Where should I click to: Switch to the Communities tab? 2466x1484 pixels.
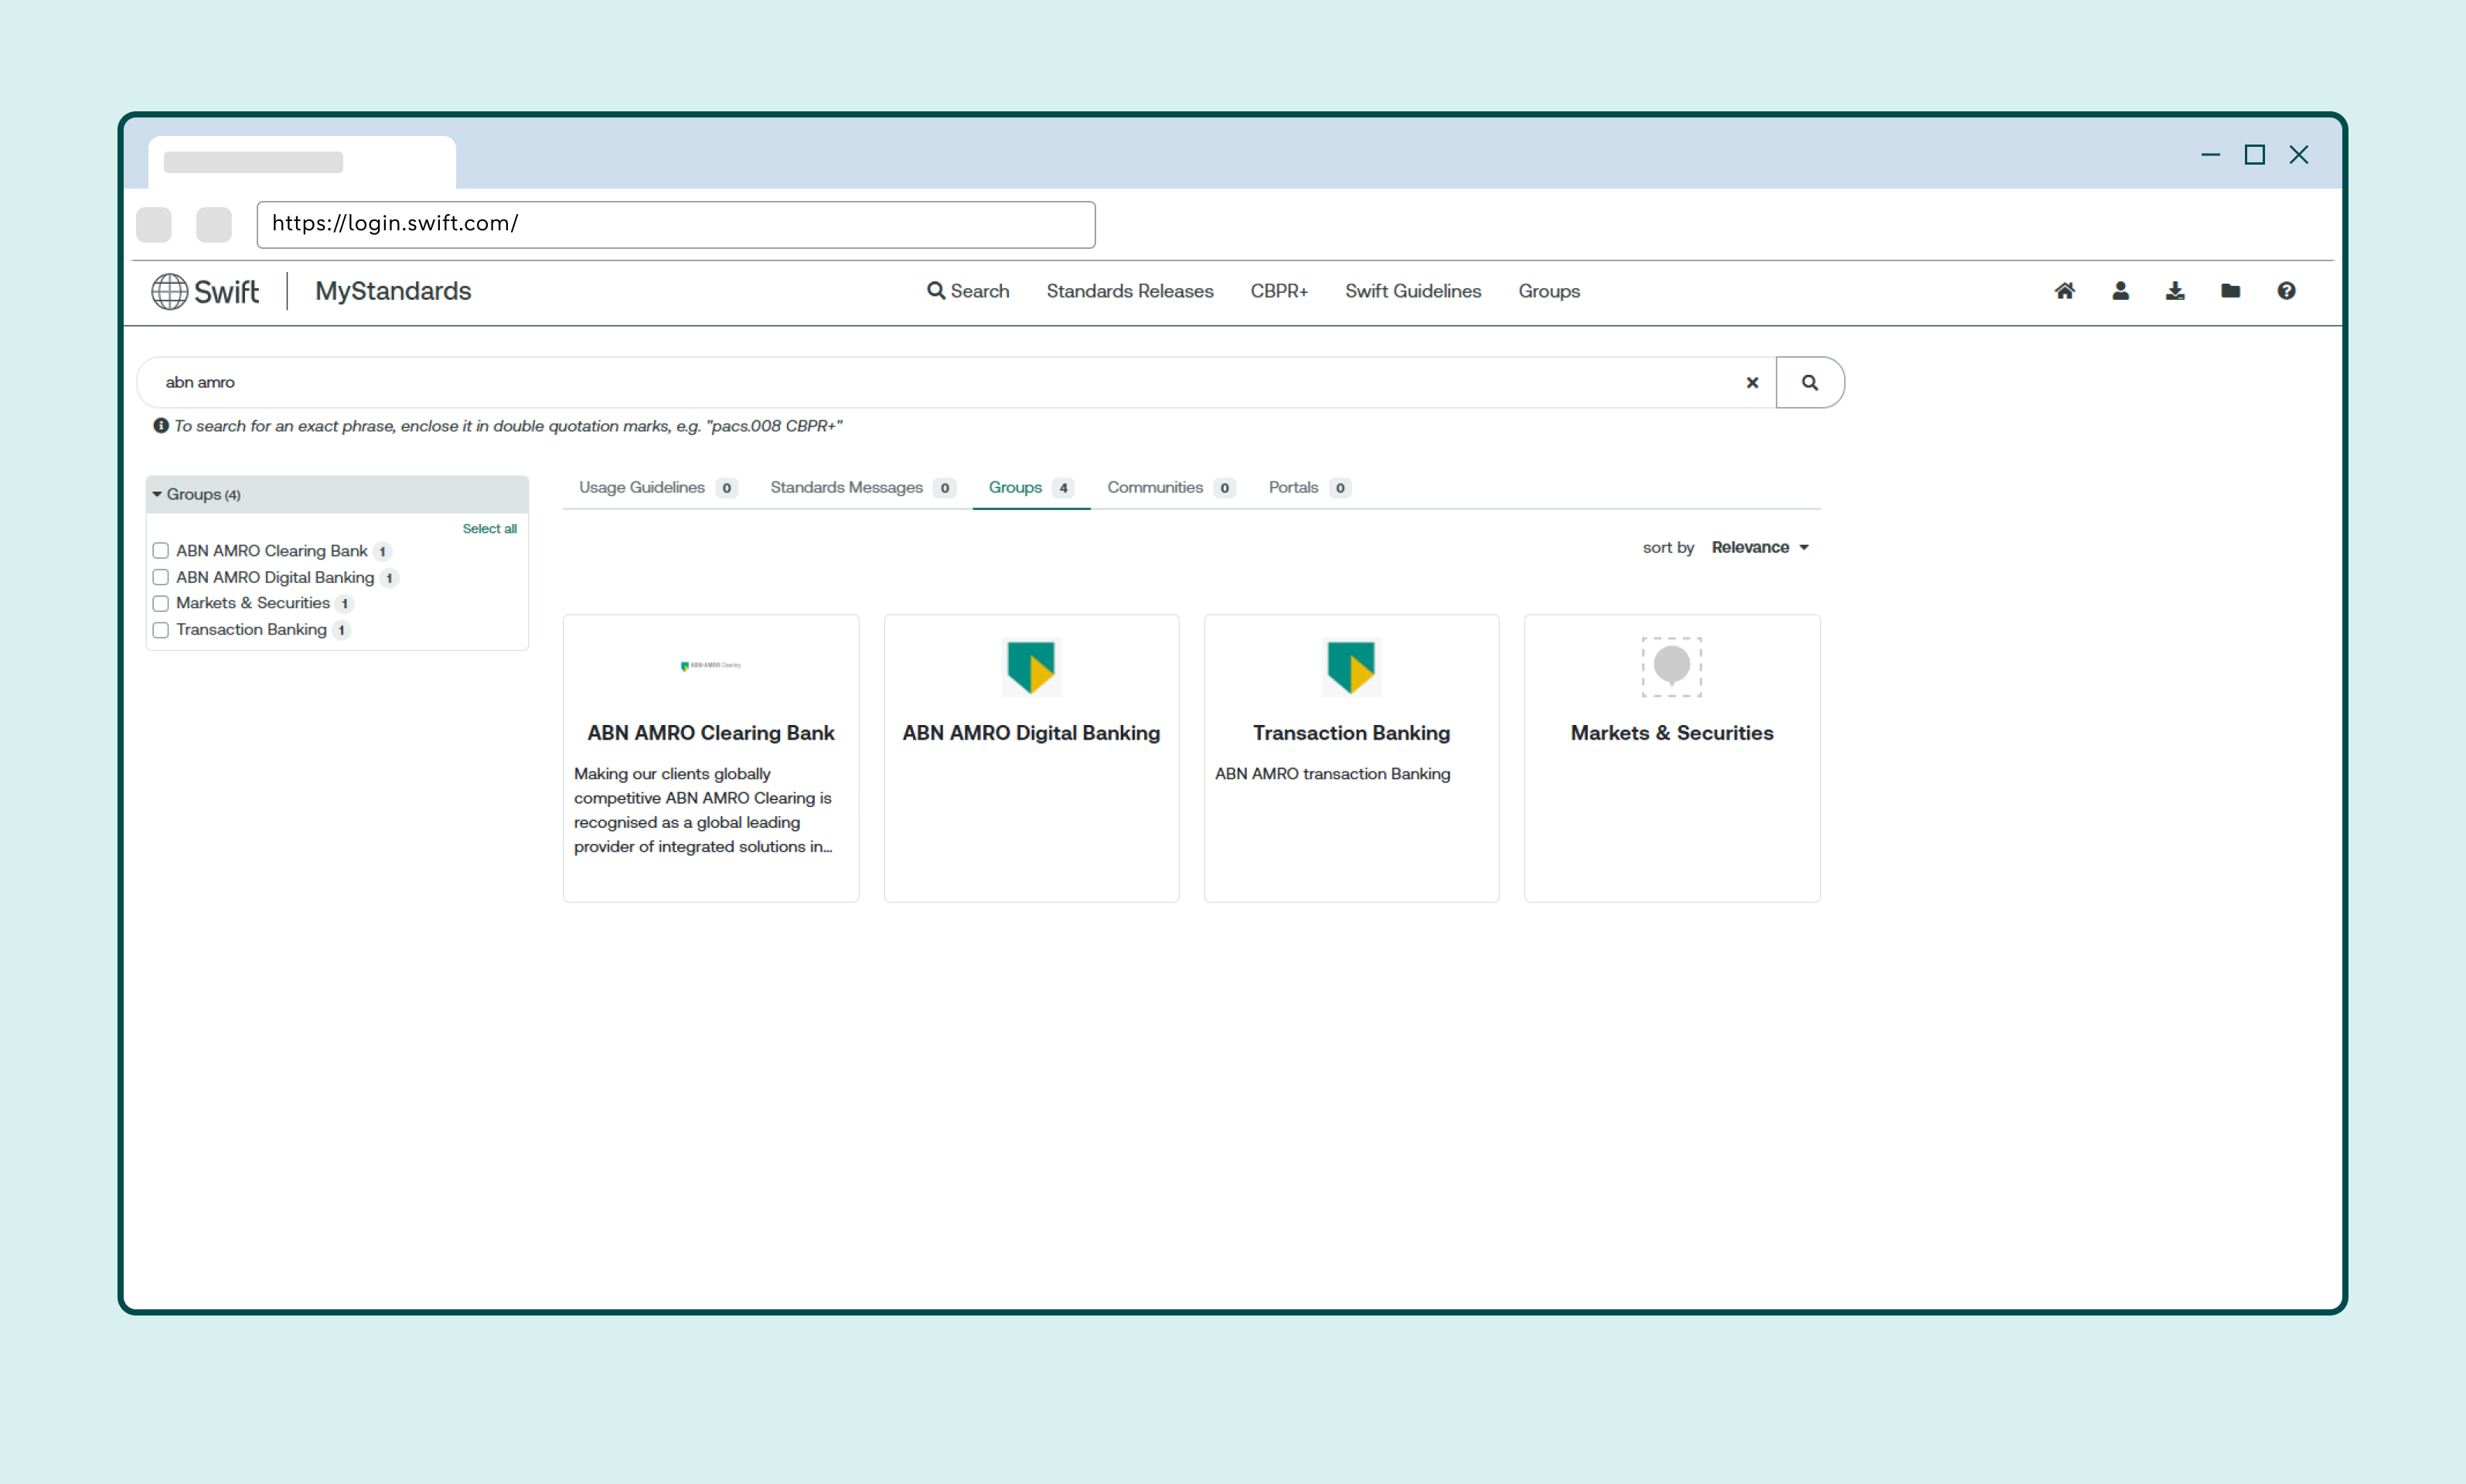pyautogui.click(x=1171, y=487)
